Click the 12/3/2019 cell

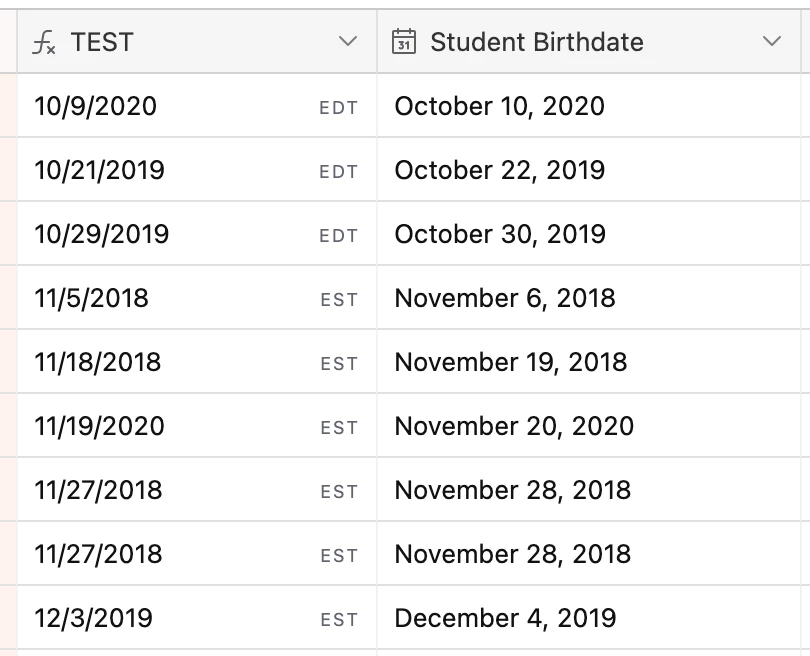[x=94, y=618]
